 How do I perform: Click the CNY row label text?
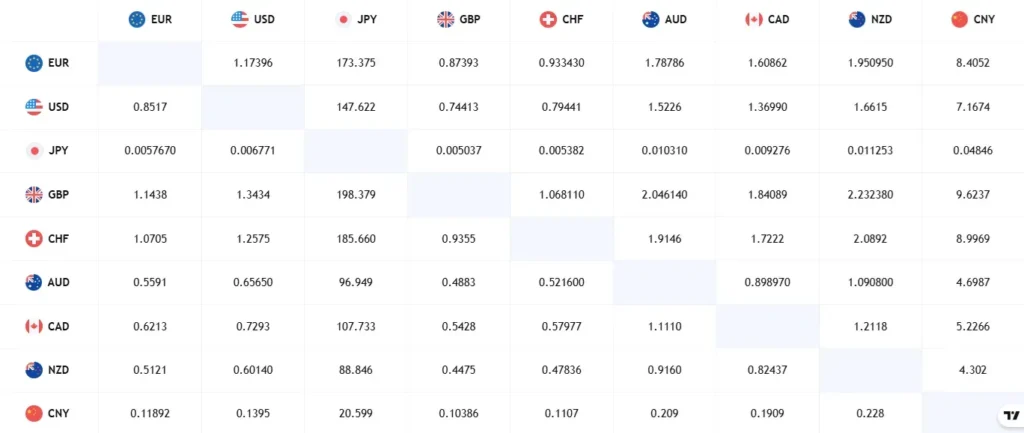tap(58, 412)
